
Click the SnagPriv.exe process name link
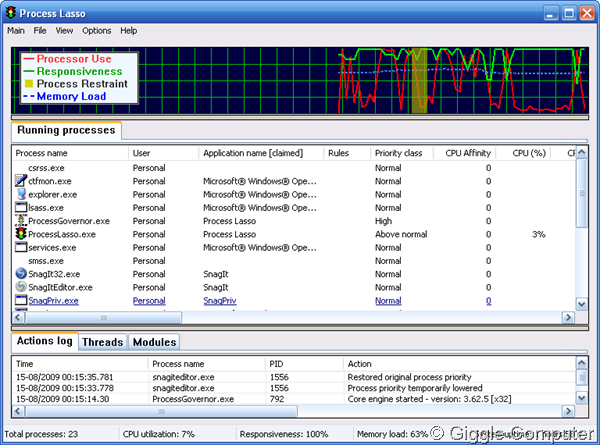point(53,301)
